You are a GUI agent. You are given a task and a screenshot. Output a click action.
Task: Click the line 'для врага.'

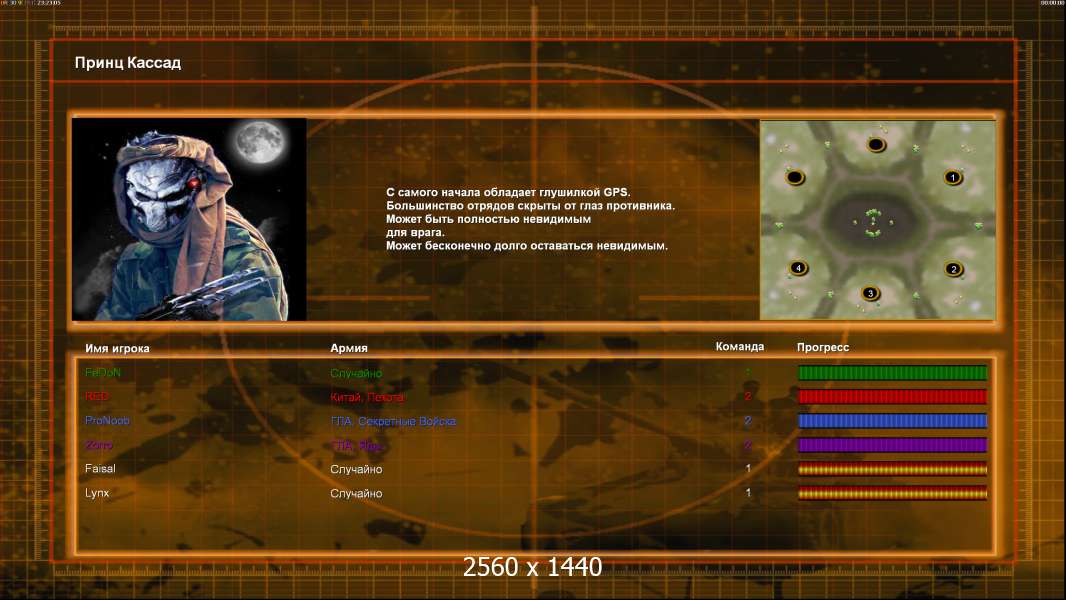coord(415,232)
